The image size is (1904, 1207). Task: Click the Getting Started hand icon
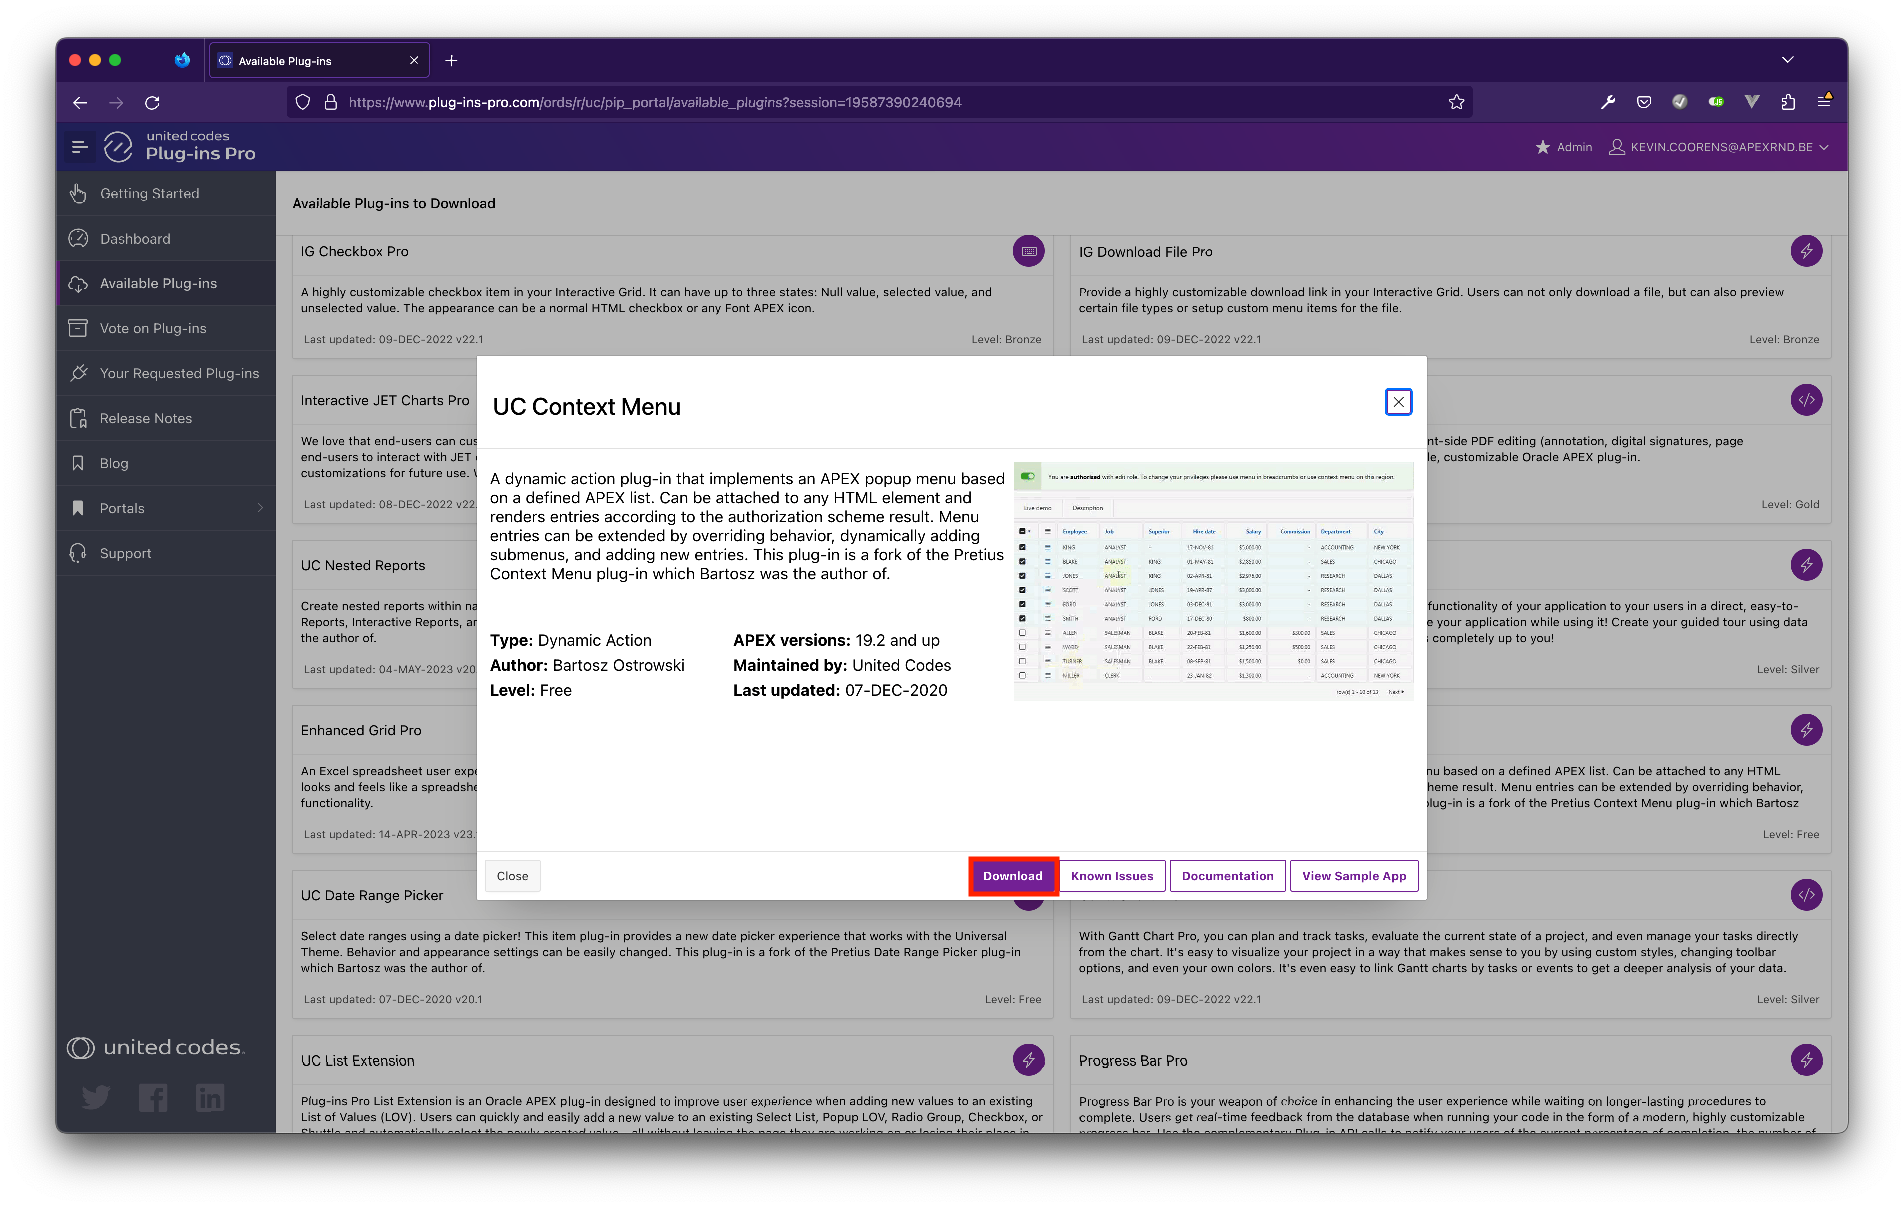(x=78, y=193)
